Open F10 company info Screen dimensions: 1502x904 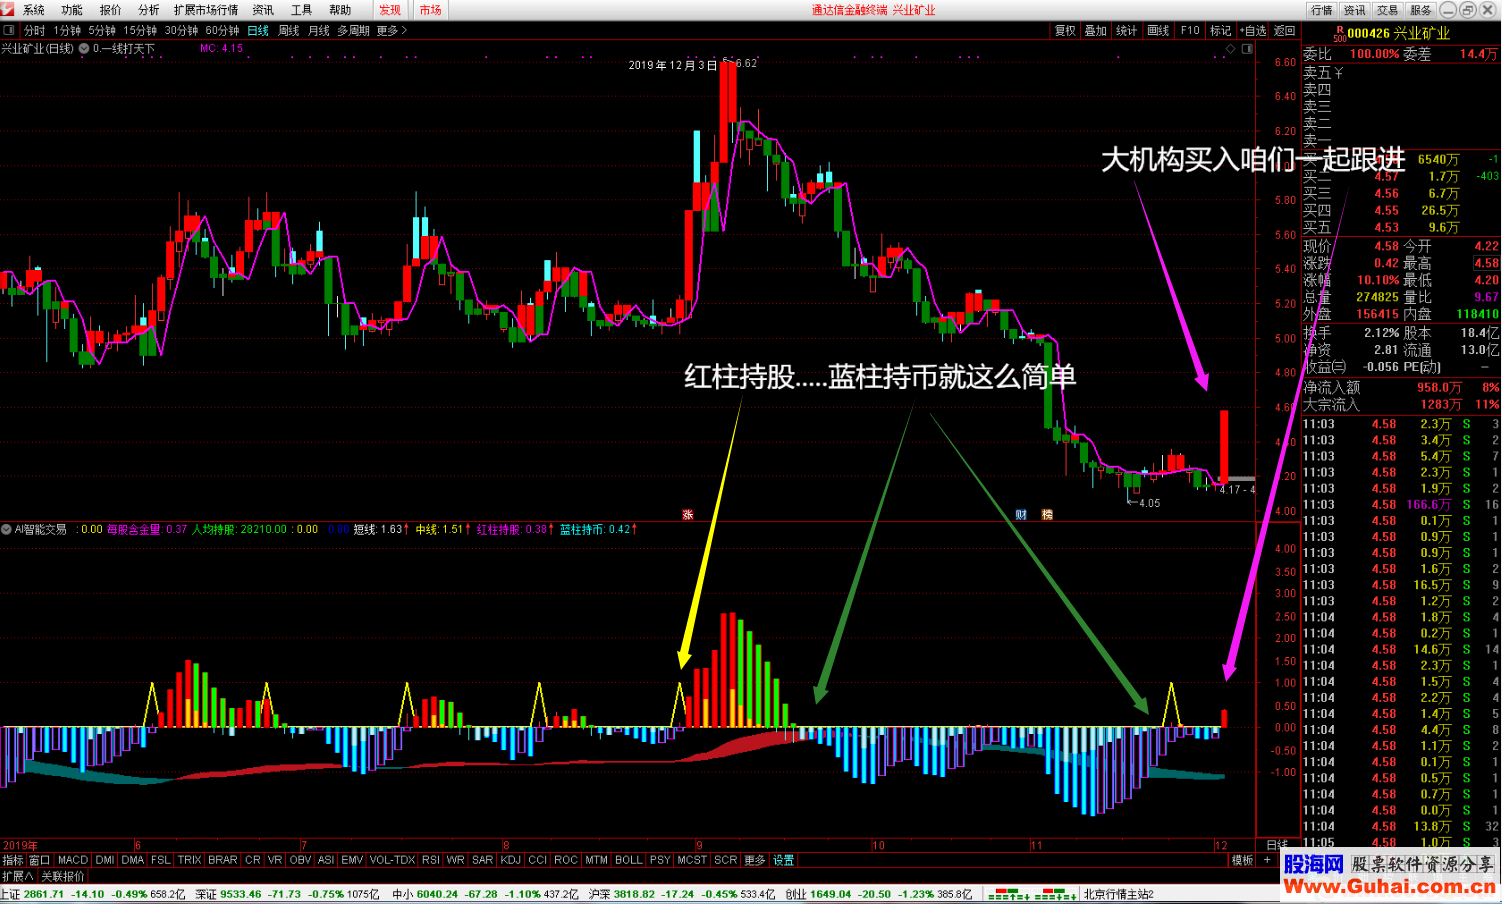coord(1190,31)
